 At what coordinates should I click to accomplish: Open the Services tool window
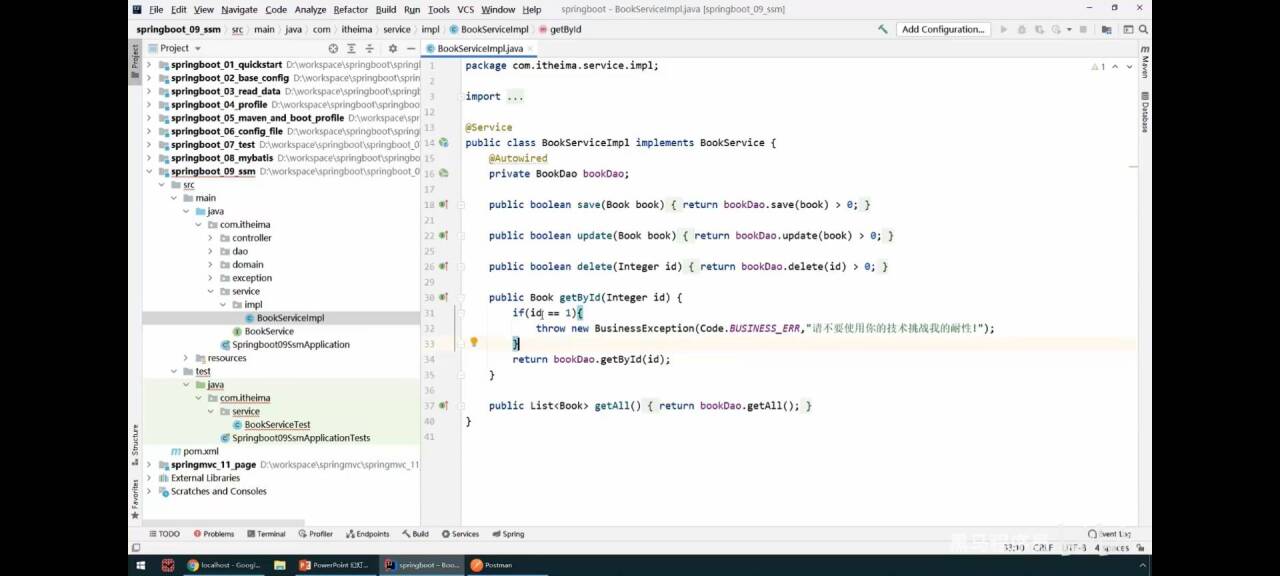coord(461,534)
